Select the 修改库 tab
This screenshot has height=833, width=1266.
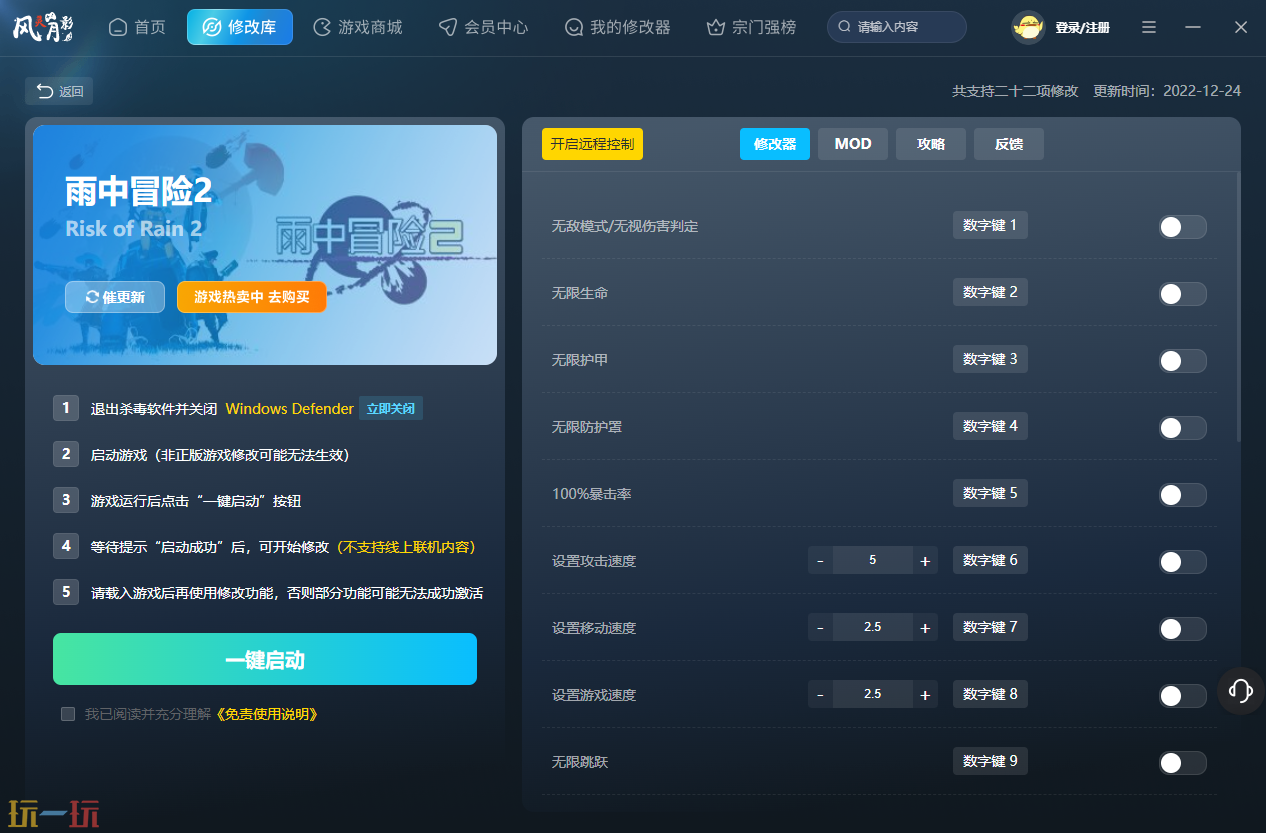point(240,27)
